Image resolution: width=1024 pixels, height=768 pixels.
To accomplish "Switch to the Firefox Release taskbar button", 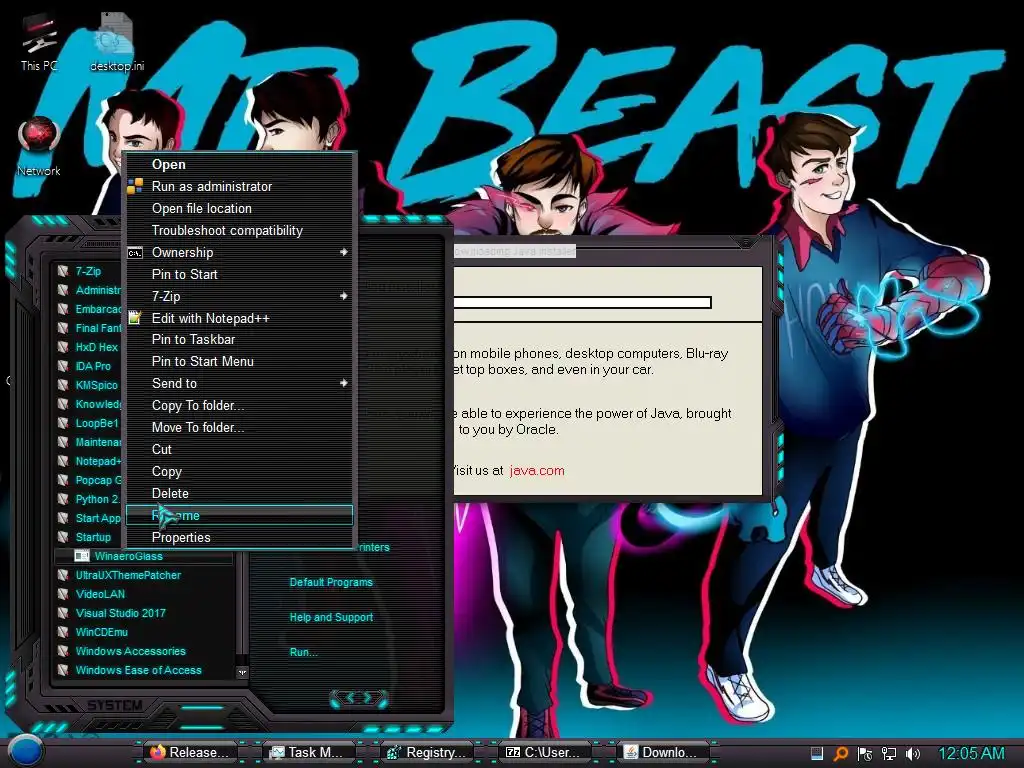I will pos(189,752).
